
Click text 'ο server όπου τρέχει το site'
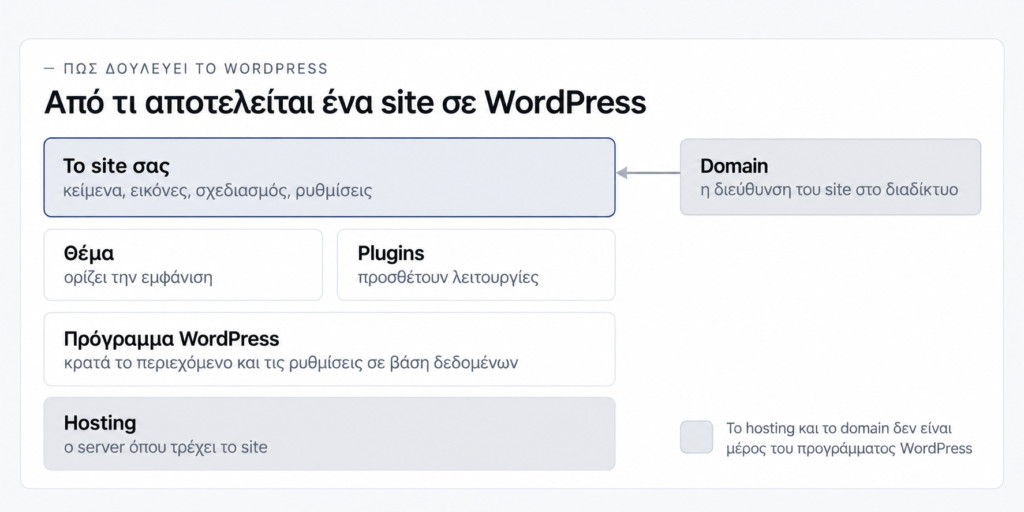coord(165,447)
